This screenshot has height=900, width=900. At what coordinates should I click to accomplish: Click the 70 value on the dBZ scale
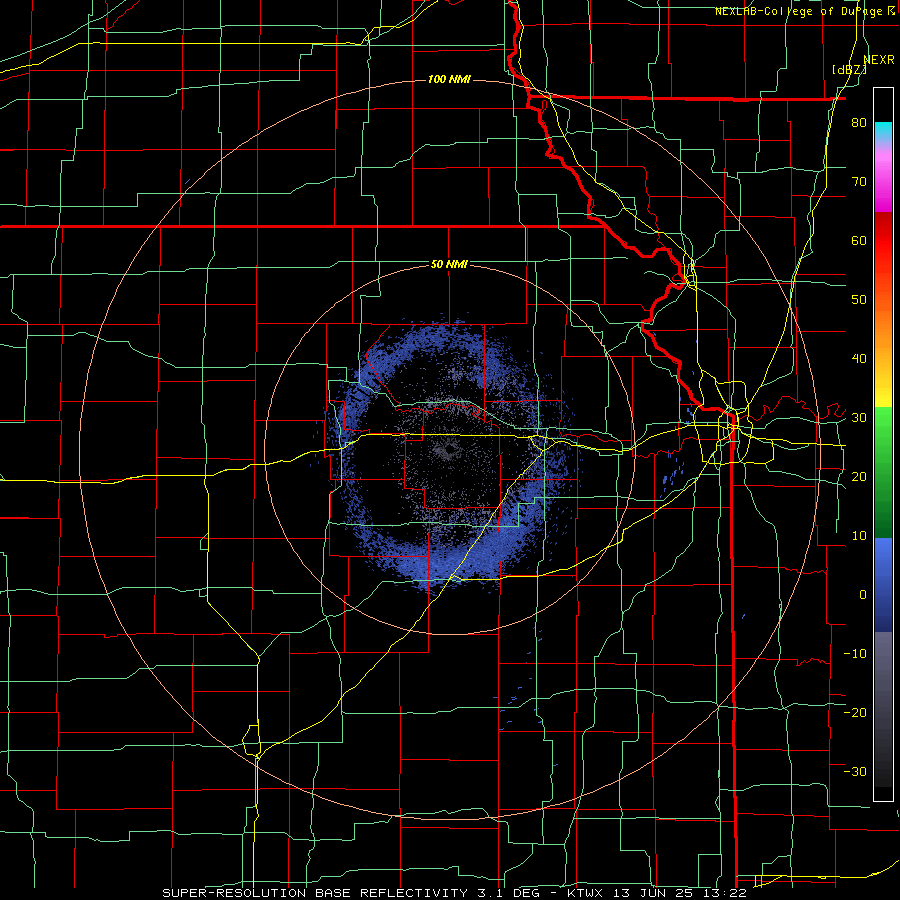(859, 182)
